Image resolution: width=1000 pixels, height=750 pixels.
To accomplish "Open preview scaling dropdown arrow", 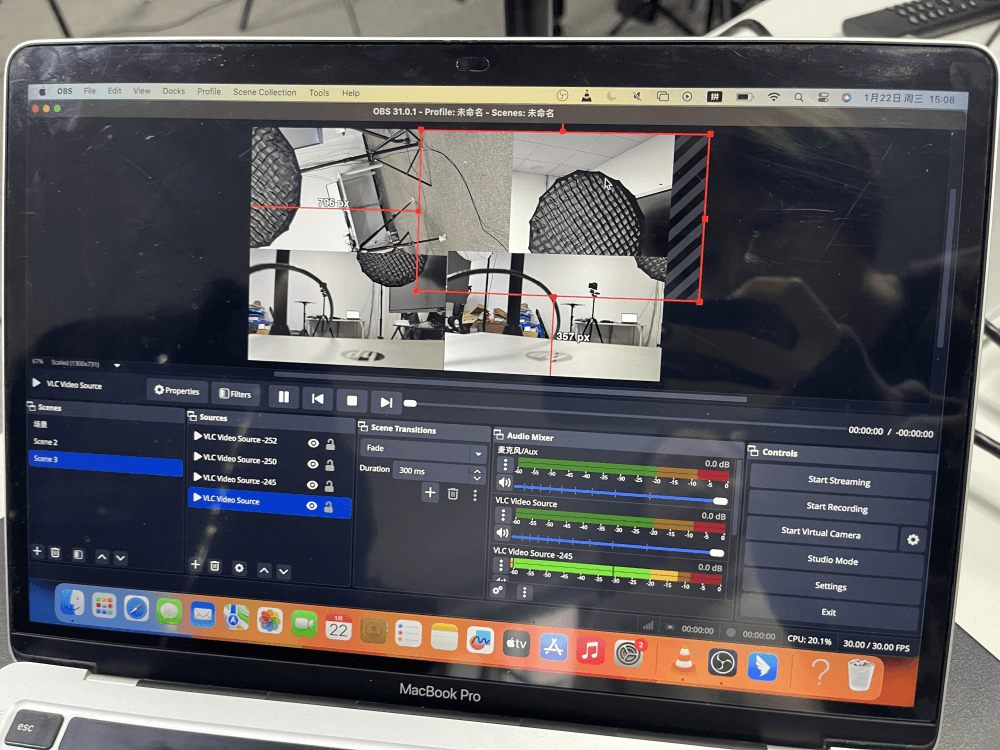I will (x=117, y=365).
